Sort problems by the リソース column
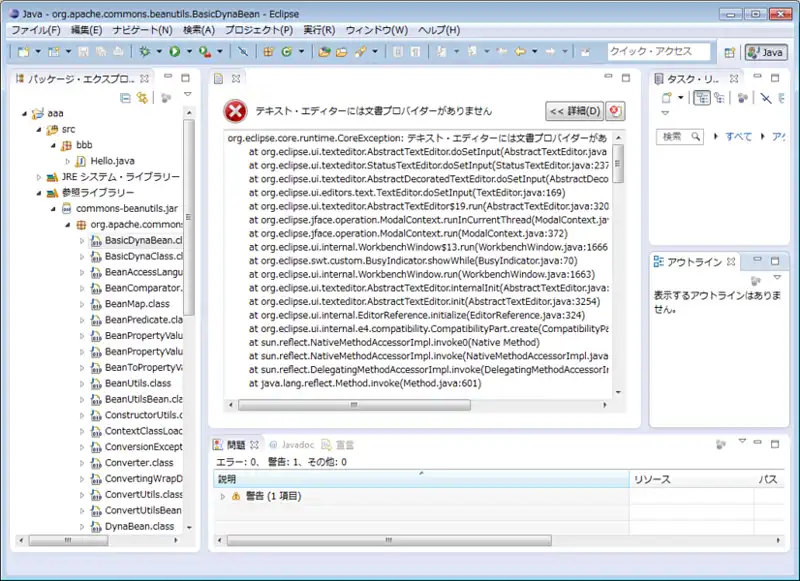The width and height of the screenshot is (800, 581). (x=691, y=479)
